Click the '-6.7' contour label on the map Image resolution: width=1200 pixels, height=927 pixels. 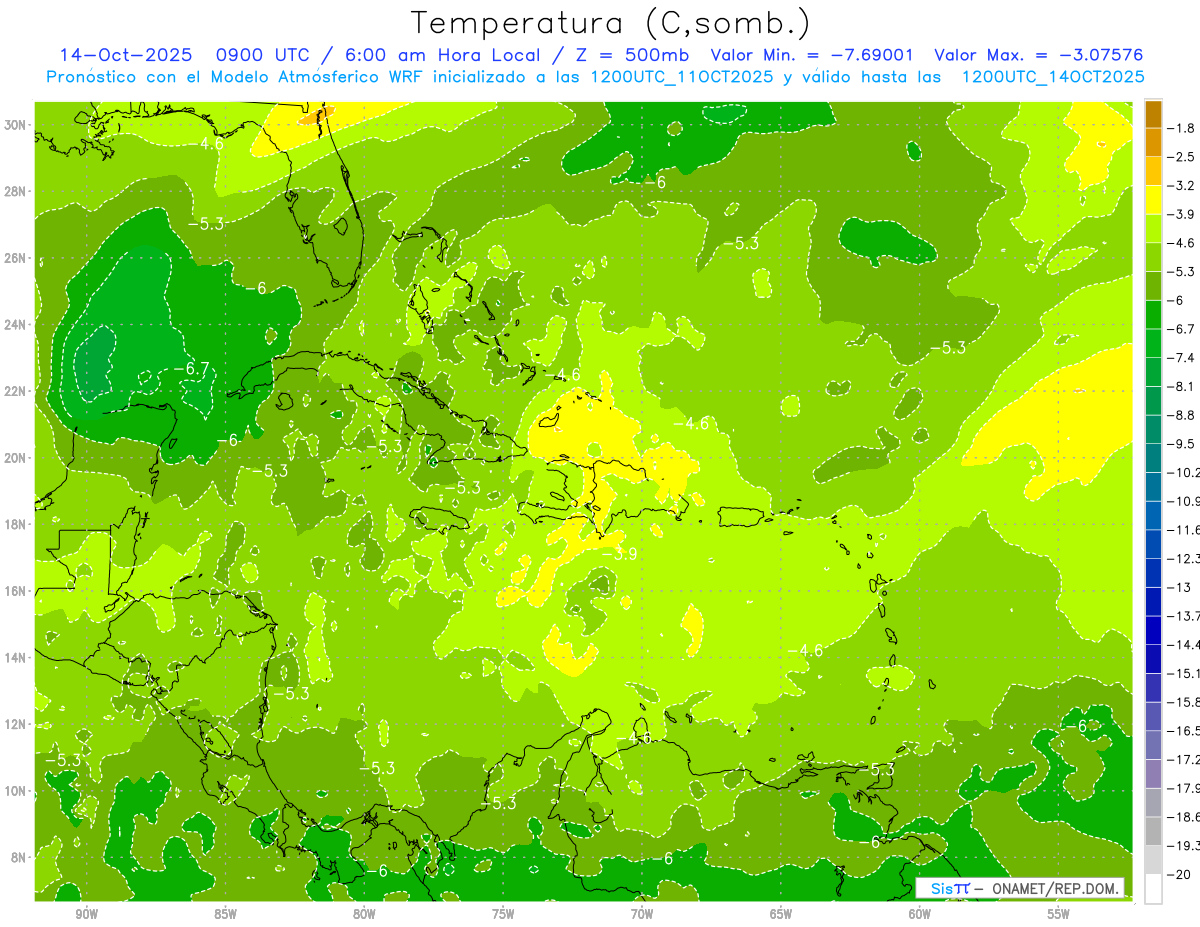pos(191,369)
